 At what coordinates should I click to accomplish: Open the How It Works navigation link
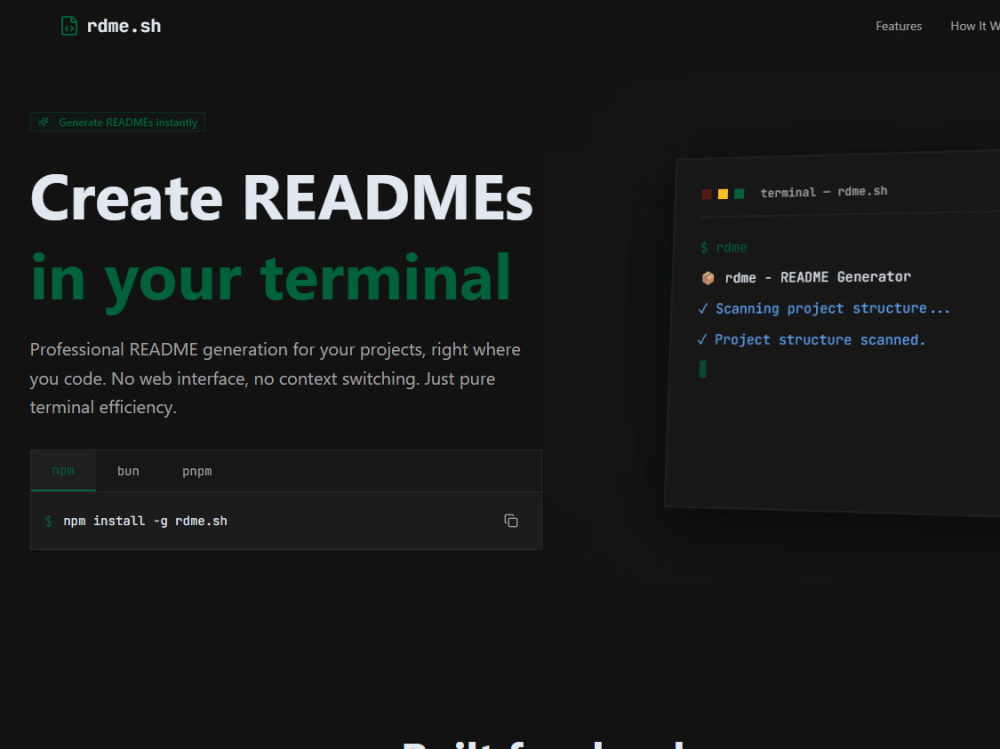coord(974,26)
